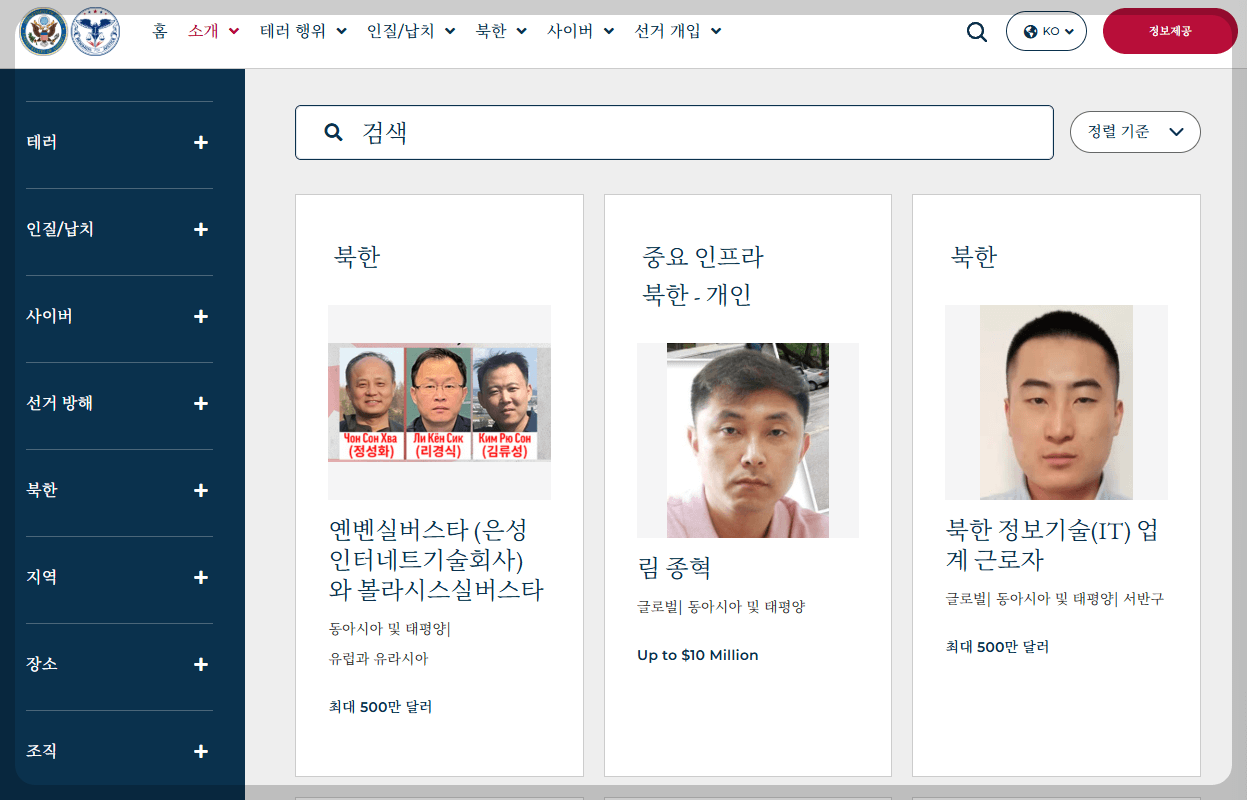1247x800 pixels.
Task: Expand the 사이버 sidebar filter section
Action: pos(200,316)
